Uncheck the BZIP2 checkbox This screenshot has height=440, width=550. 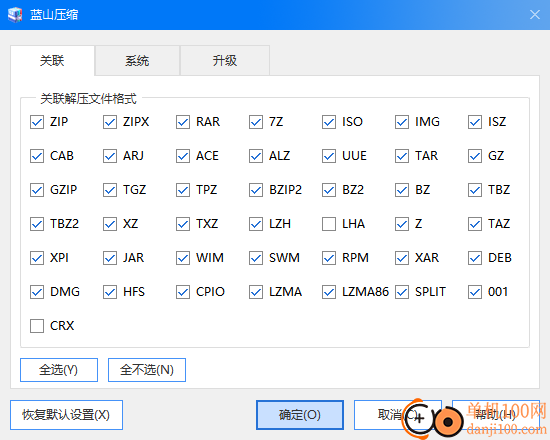(256, 190)
